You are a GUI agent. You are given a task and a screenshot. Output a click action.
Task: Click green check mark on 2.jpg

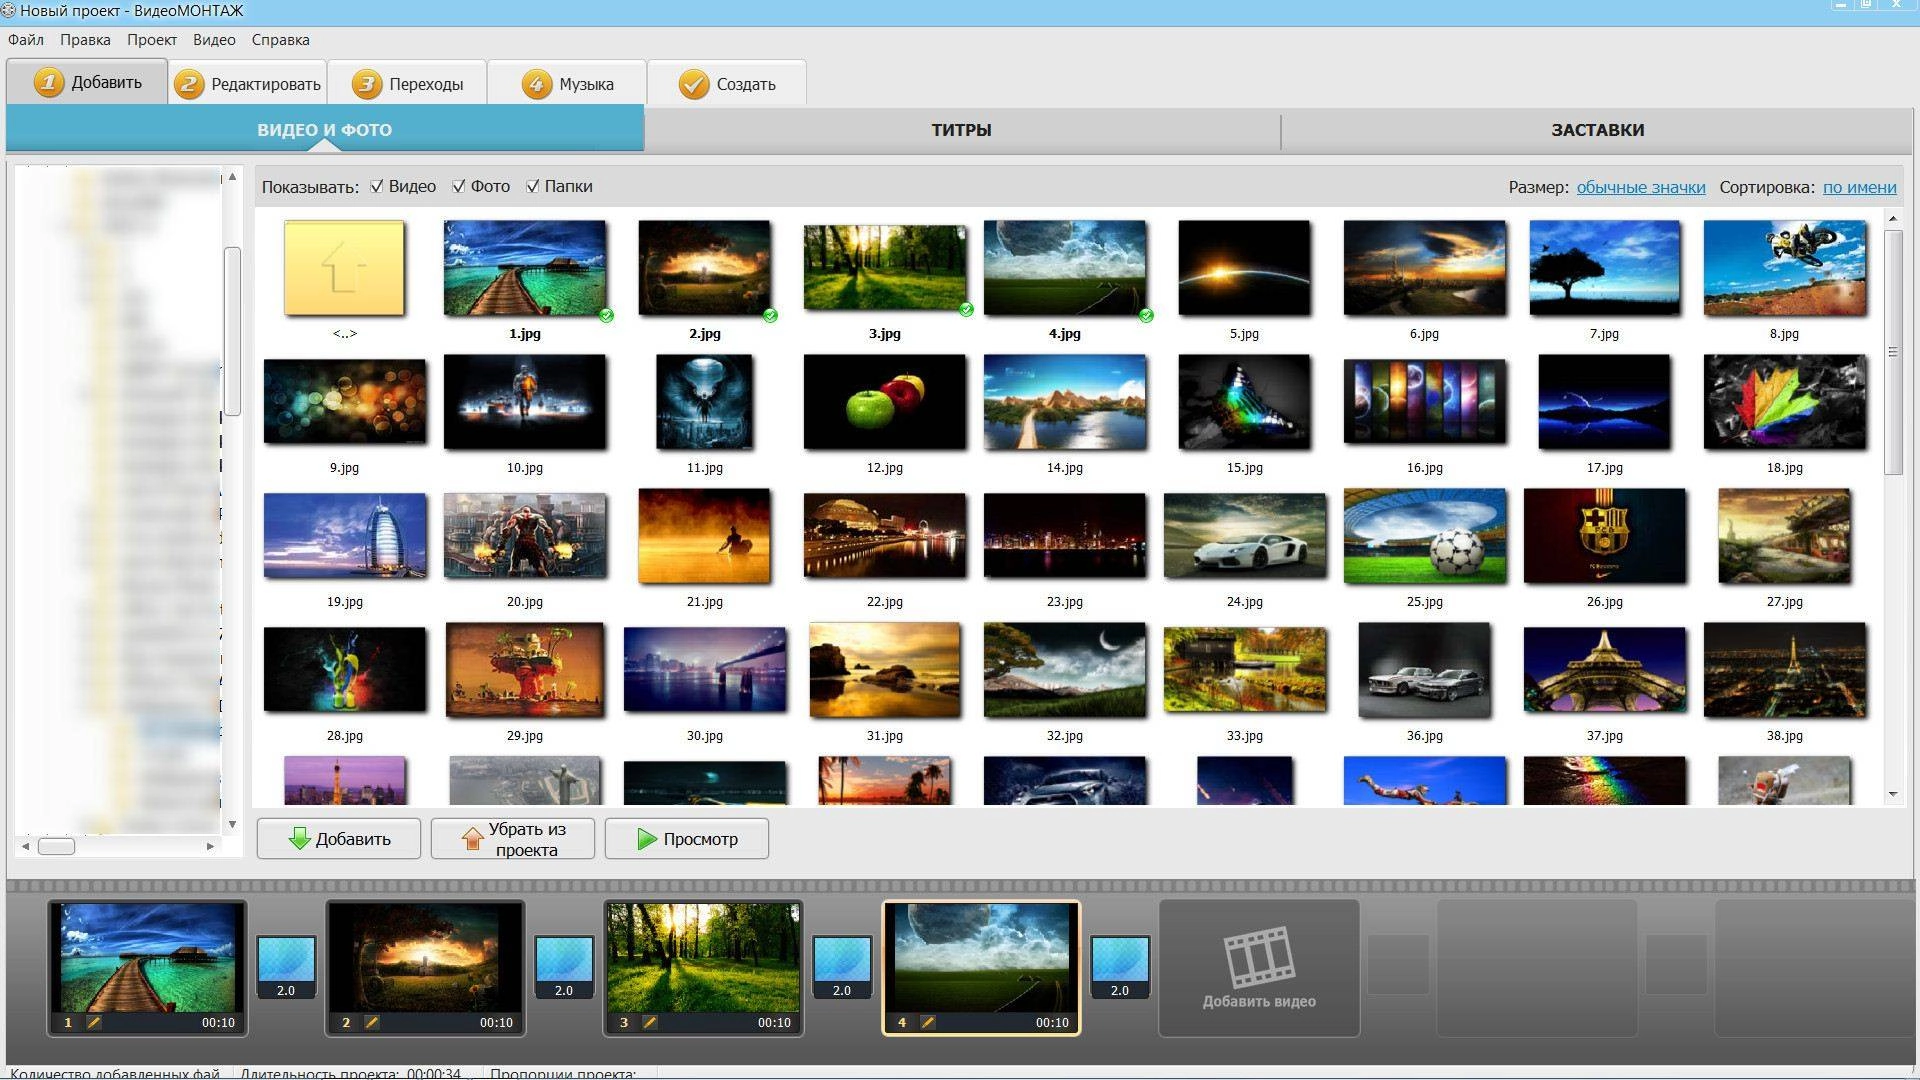pos(770,315)
